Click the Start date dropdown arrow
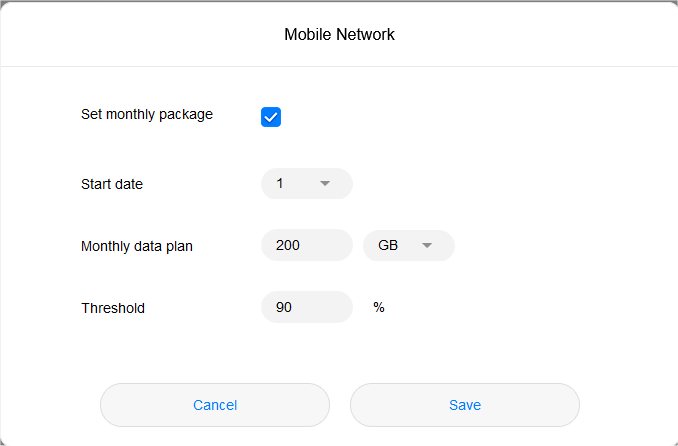Screen dimensions: 678x446 pyautogui.click(x=325, y=184)
